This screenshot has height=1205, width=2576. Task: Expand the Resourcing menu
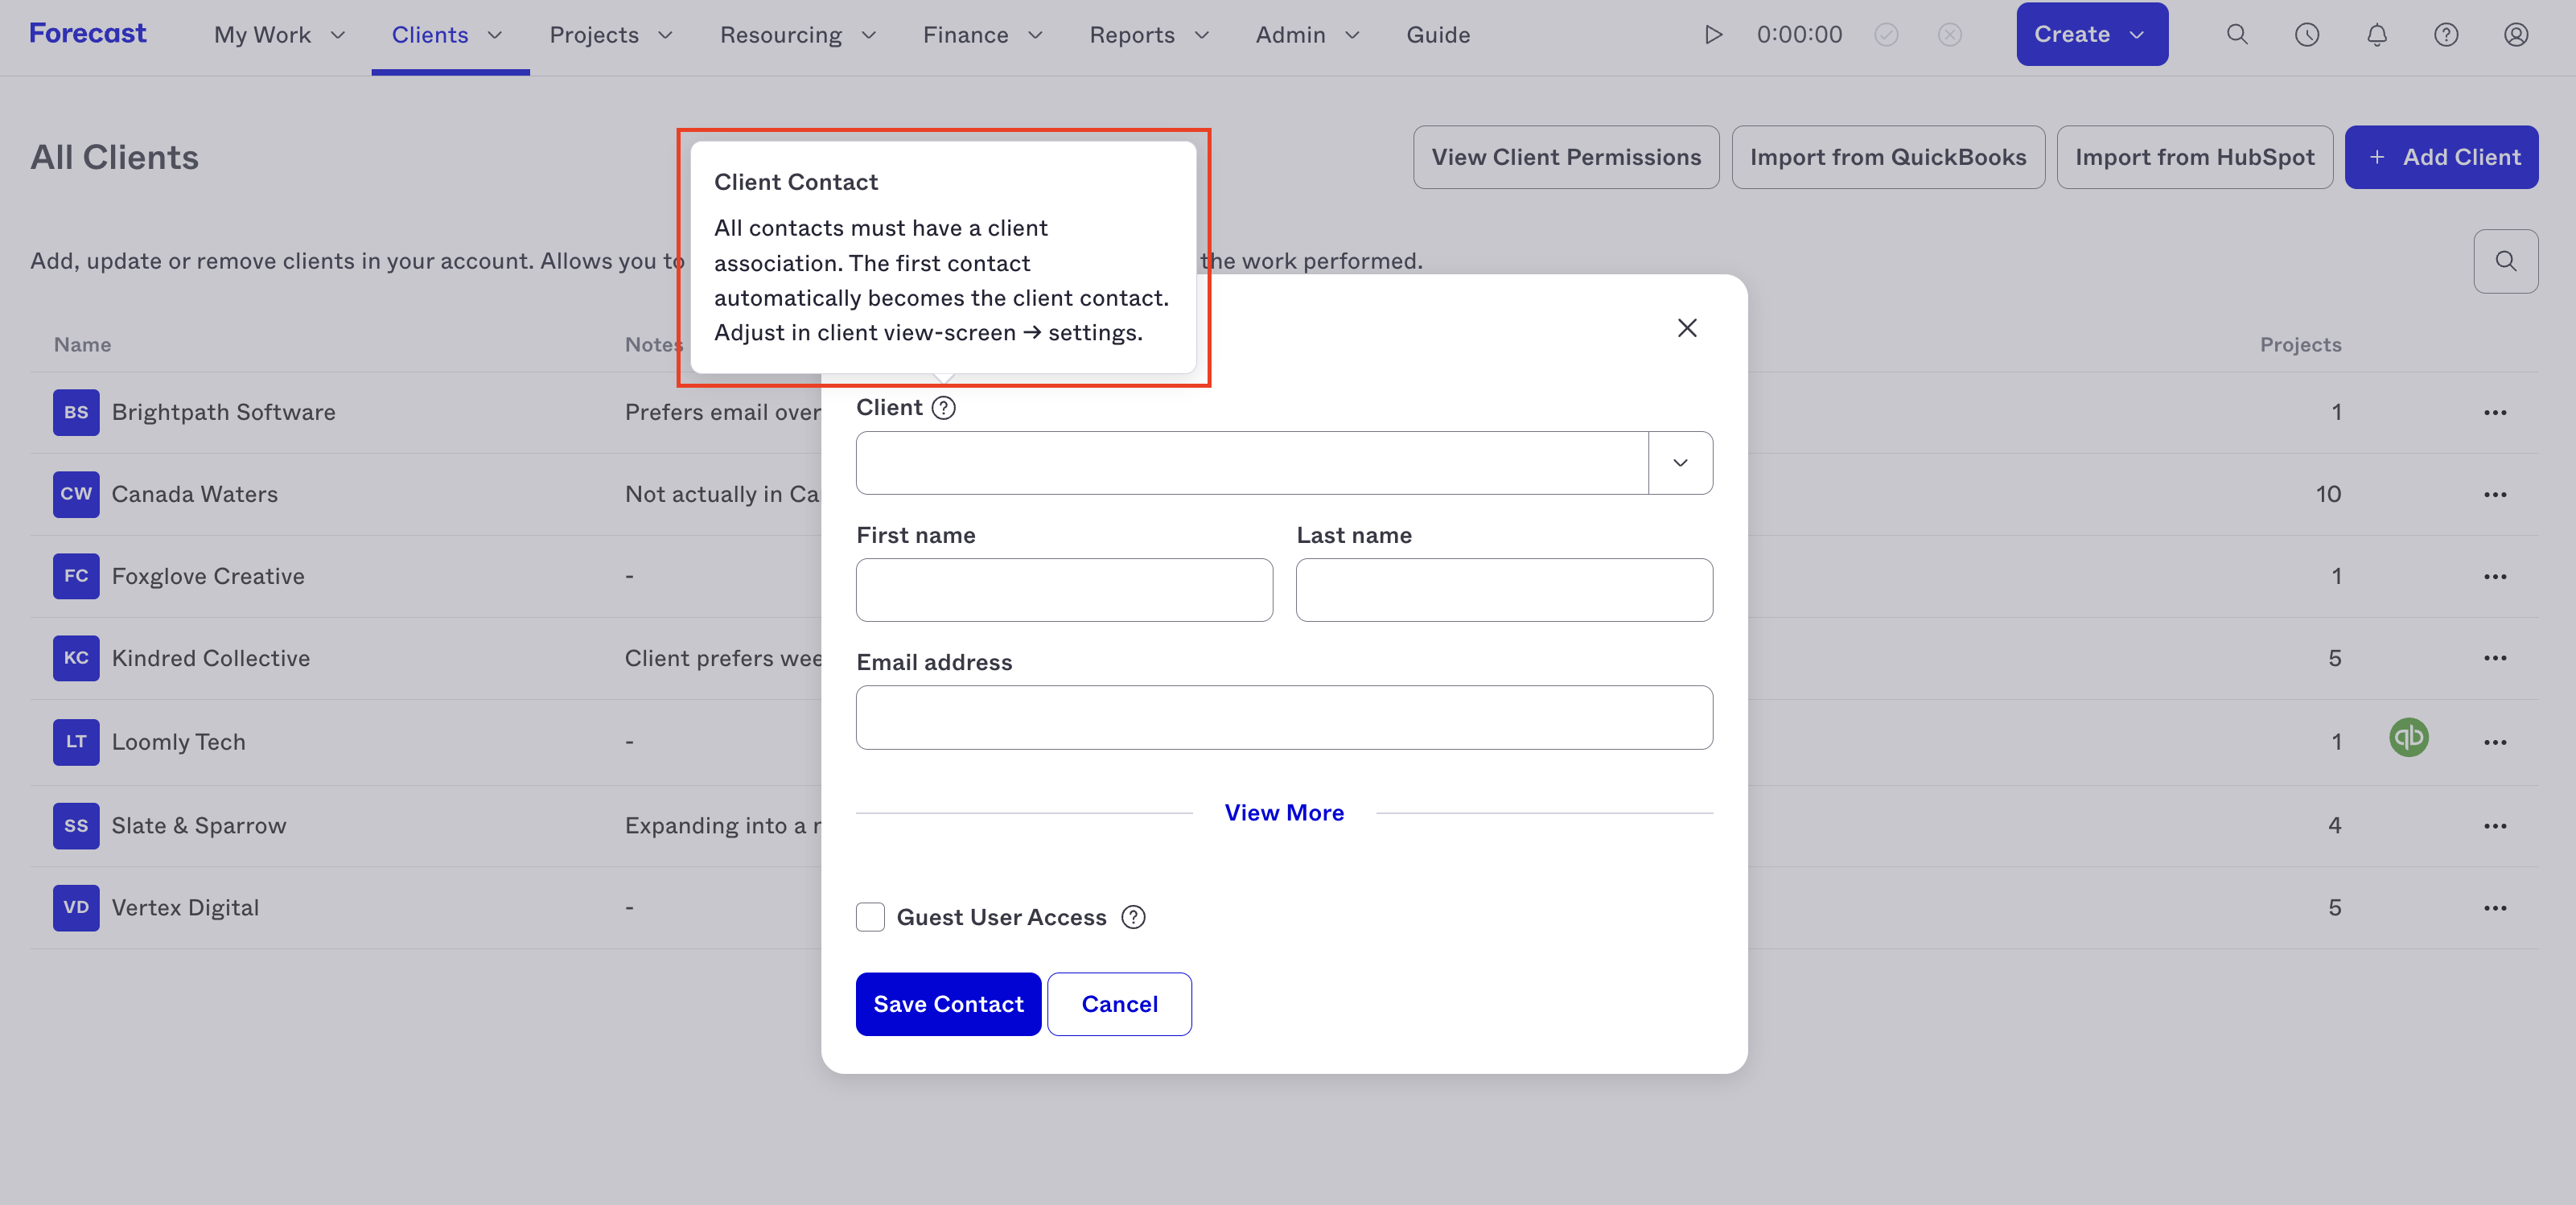[x=798, y=35]
